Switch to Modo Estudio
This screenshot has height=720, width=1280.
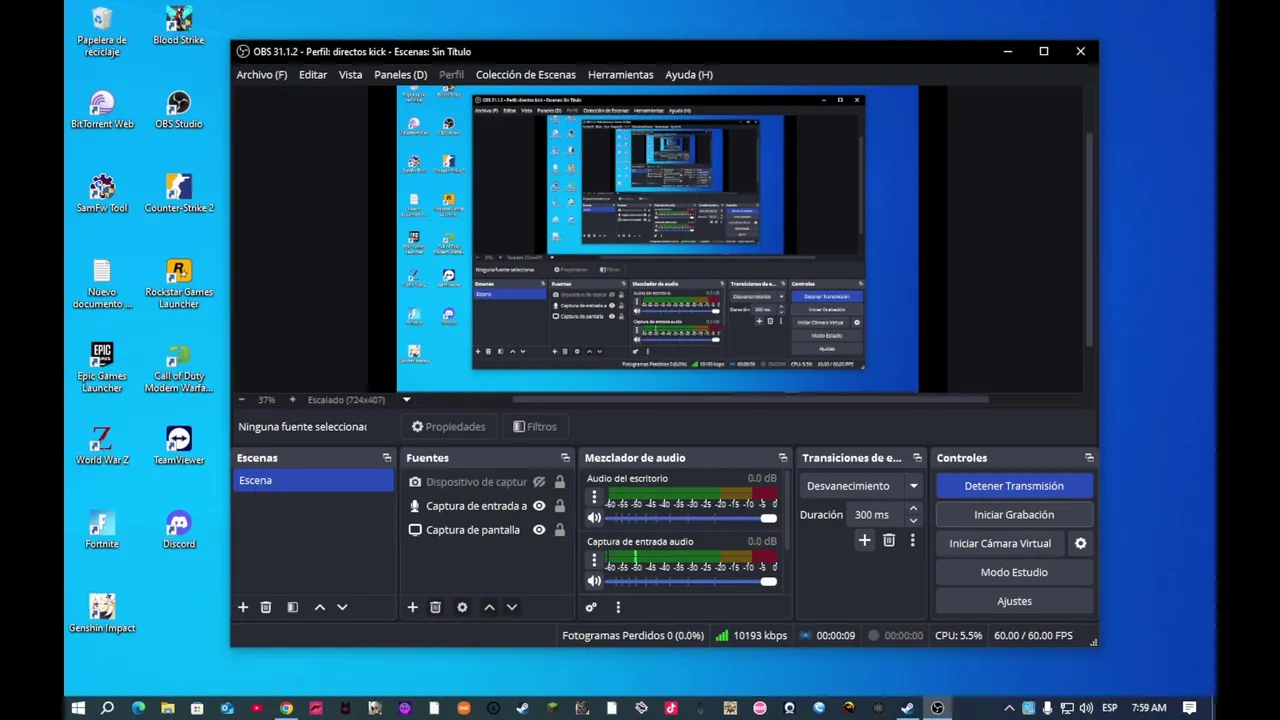click(1014, 573)
